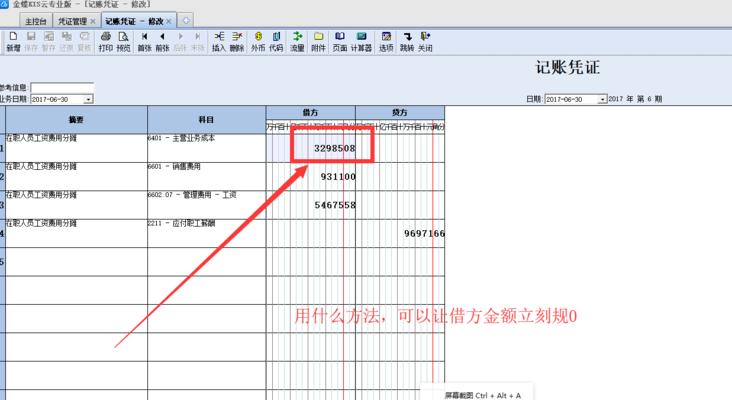Switch to 主控台 tab
This screenshot has height=400, width=732.
[35, 21]
